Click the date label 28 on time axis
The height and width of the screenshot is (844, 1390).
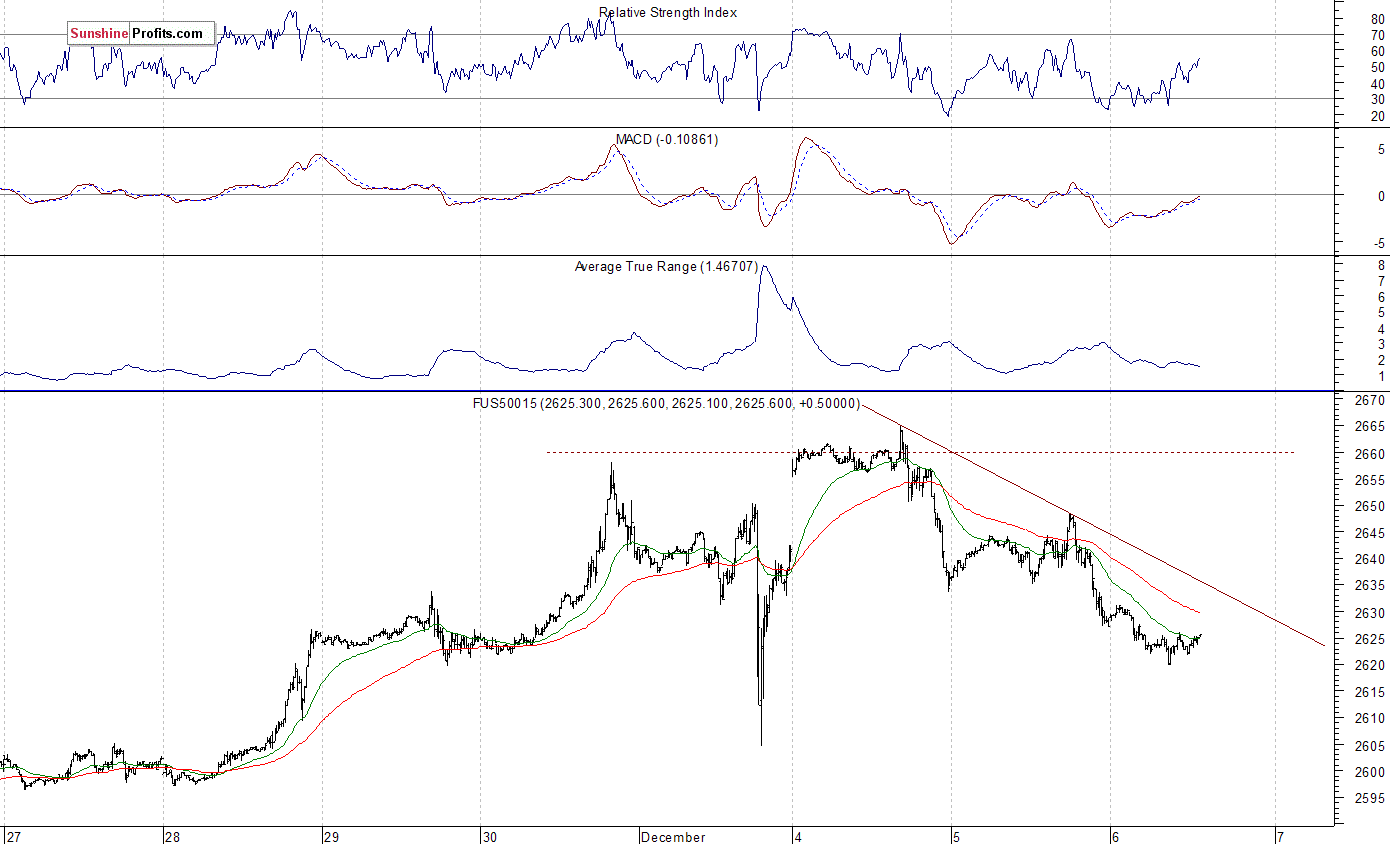[x=173, y=837]
